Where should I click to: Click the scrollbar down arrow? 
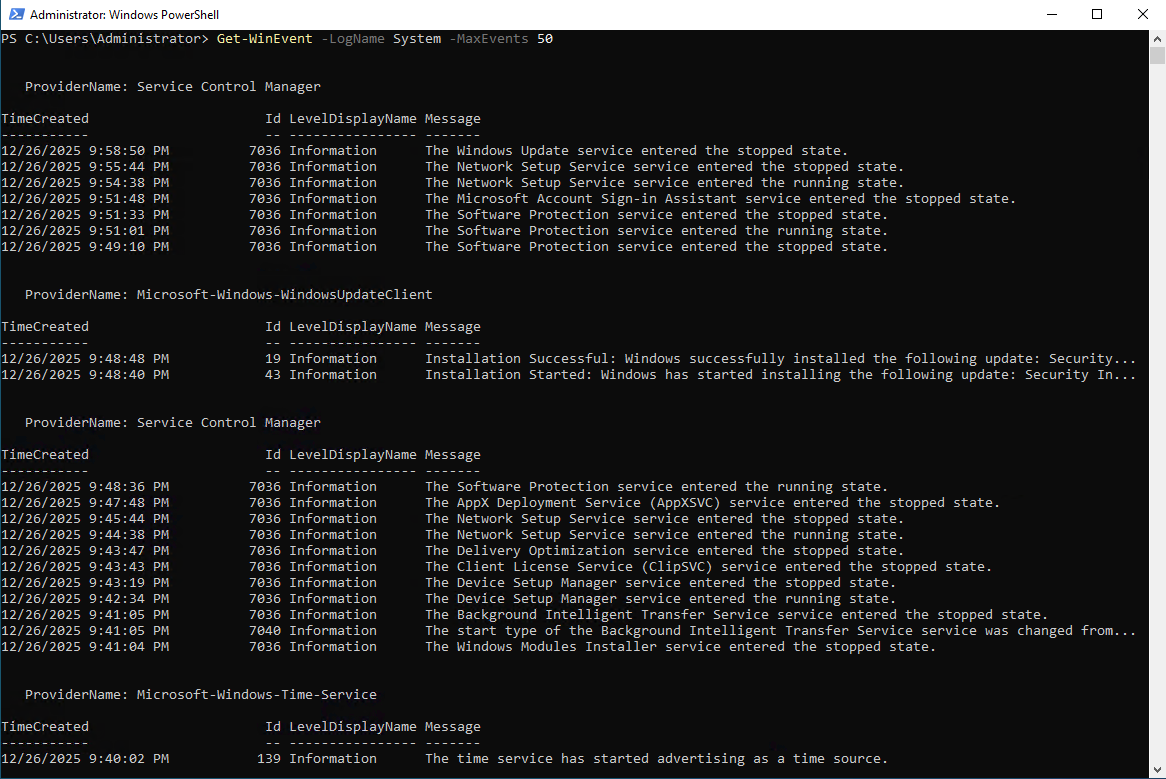pyautogui.click(x=1157, y=771)
